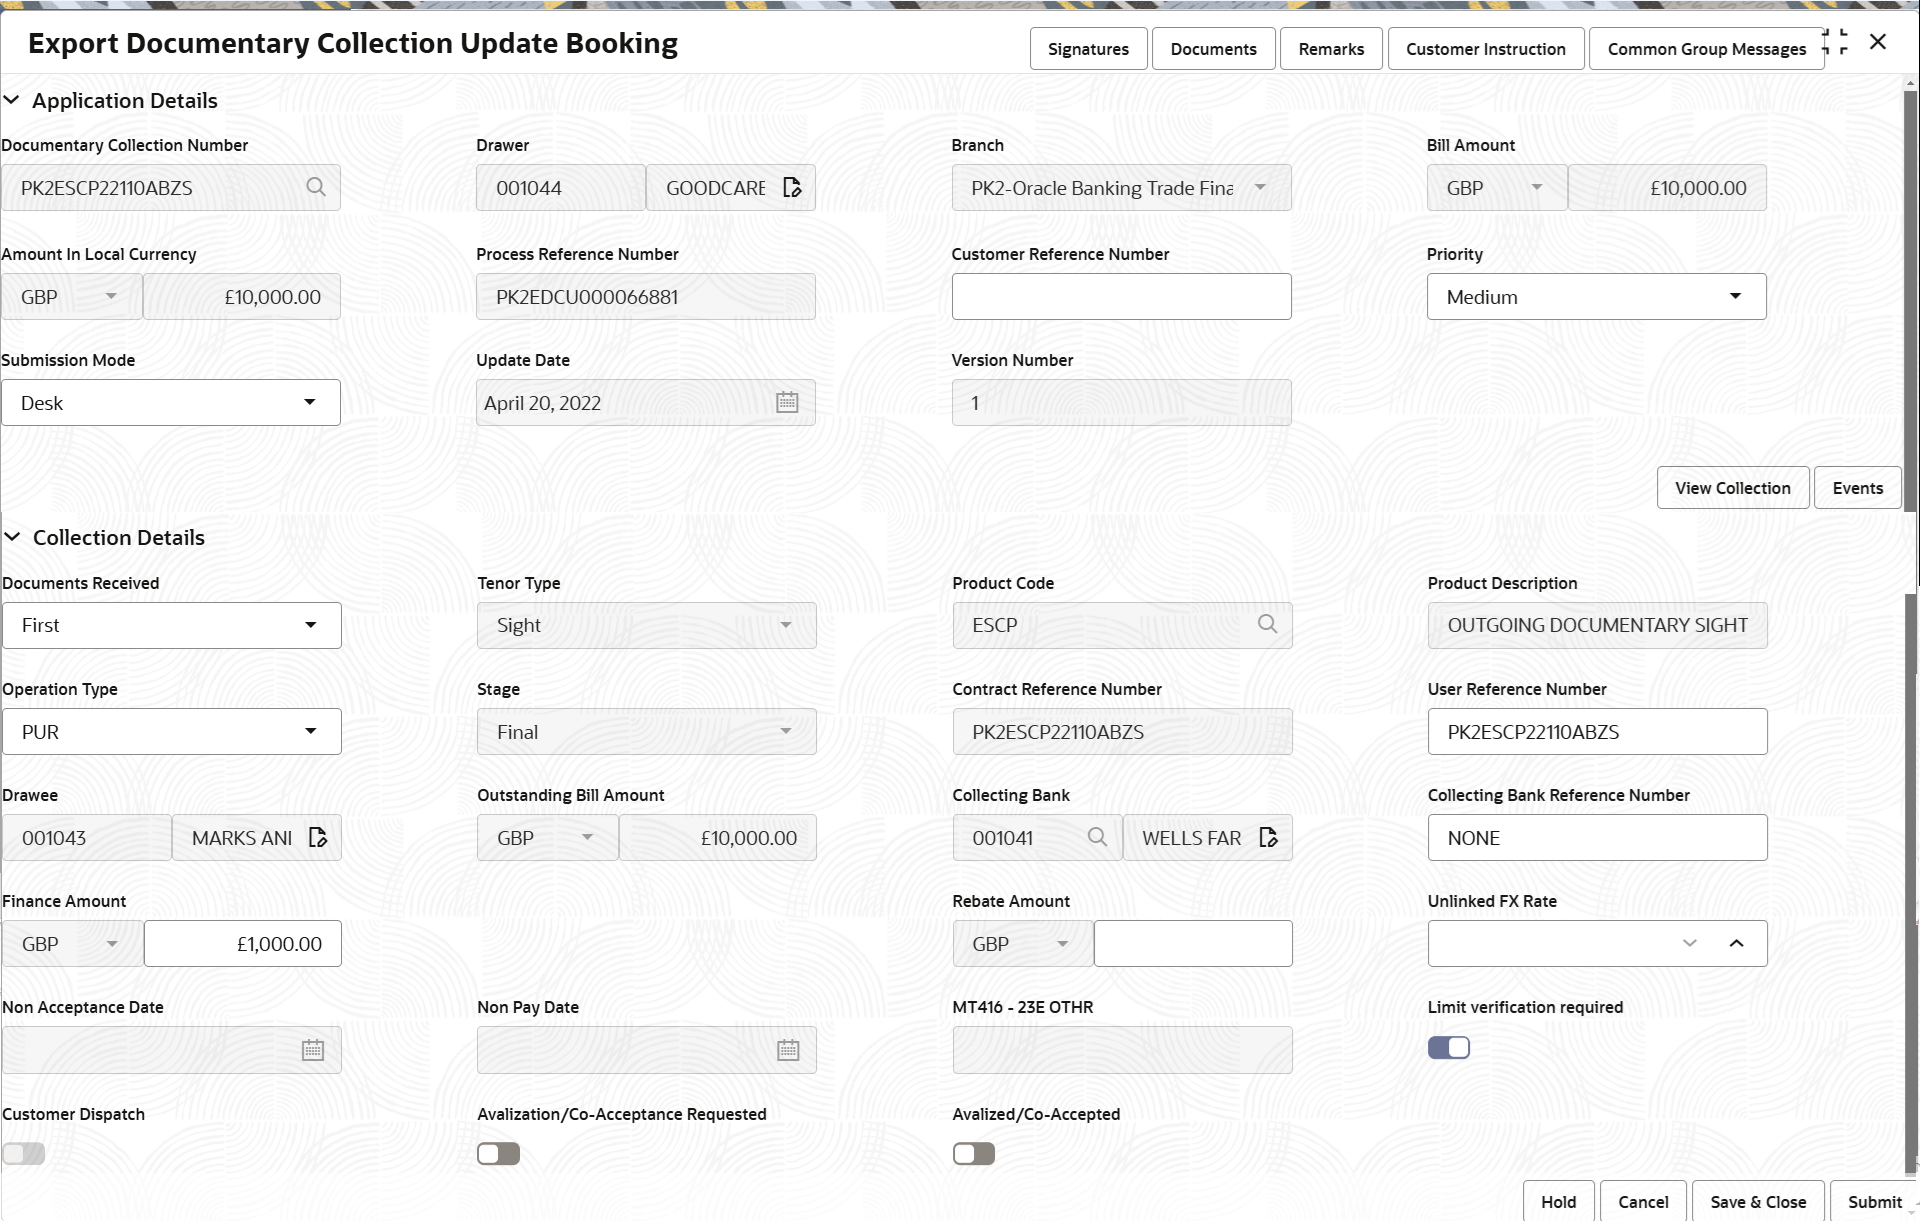This screenshot has height=1222, width=1920.
Task: Click the View Collection button
Action: [1732, 488]
